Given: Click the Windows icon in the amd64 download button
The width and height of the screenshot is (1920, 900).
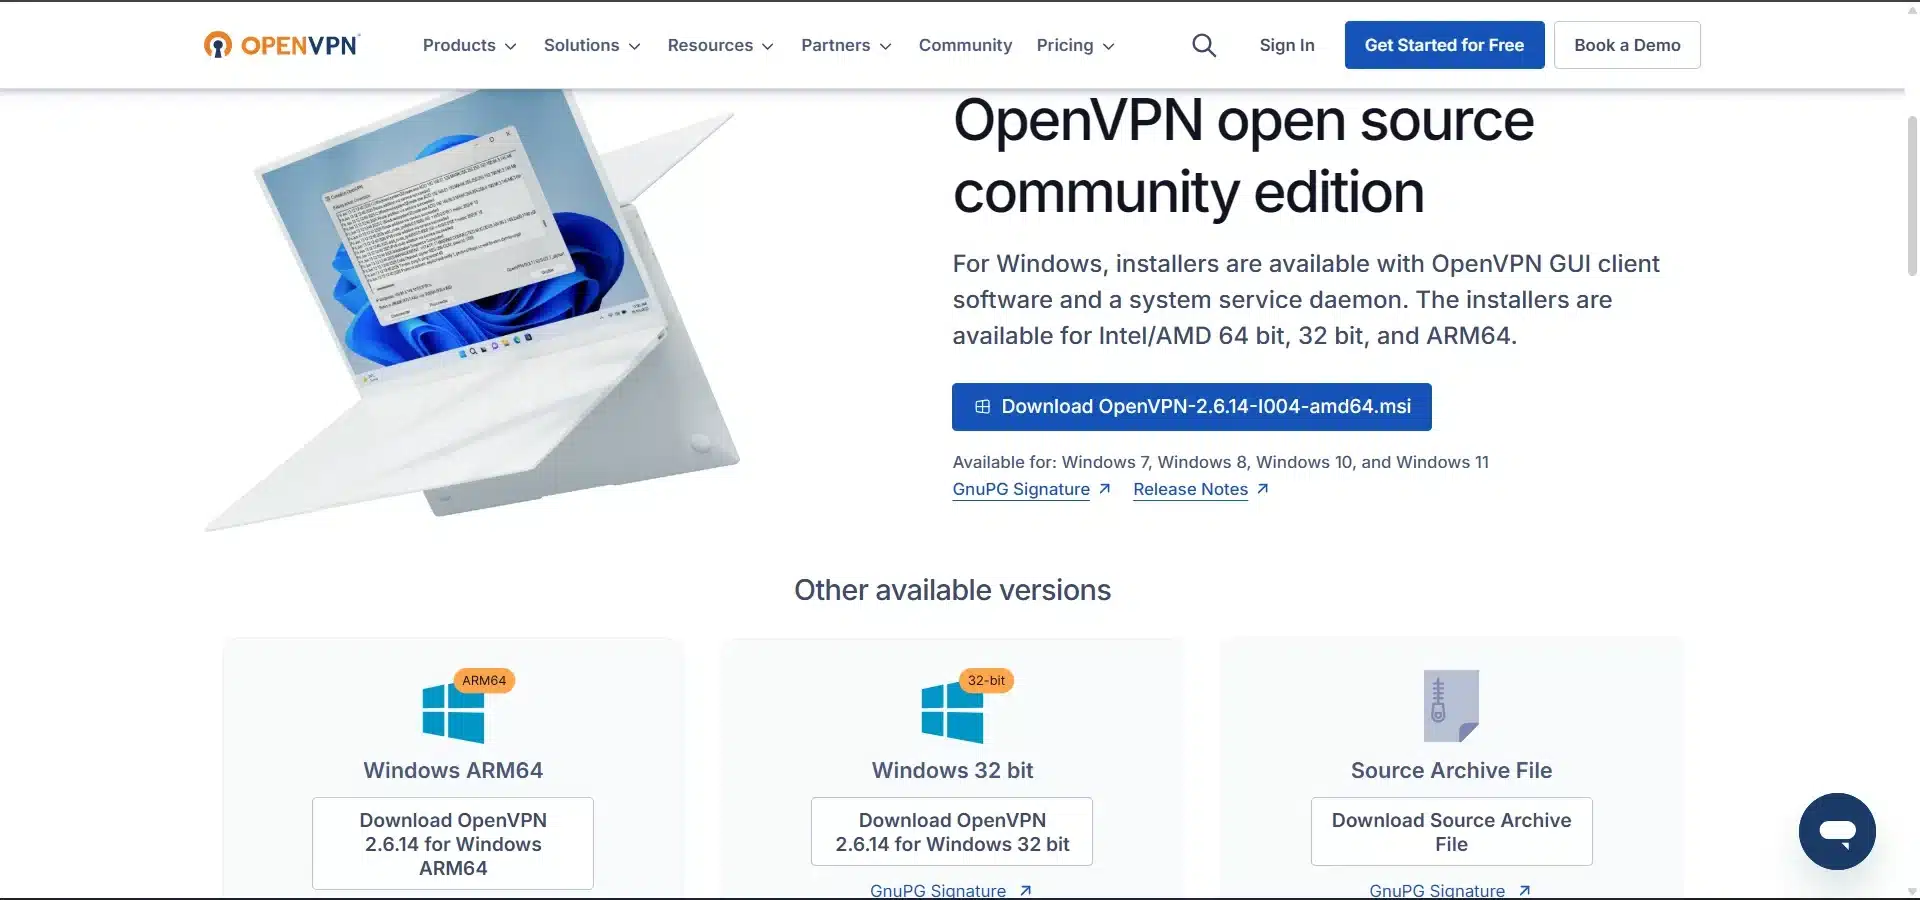Looking at the screenshot, I should coord(982,407).
